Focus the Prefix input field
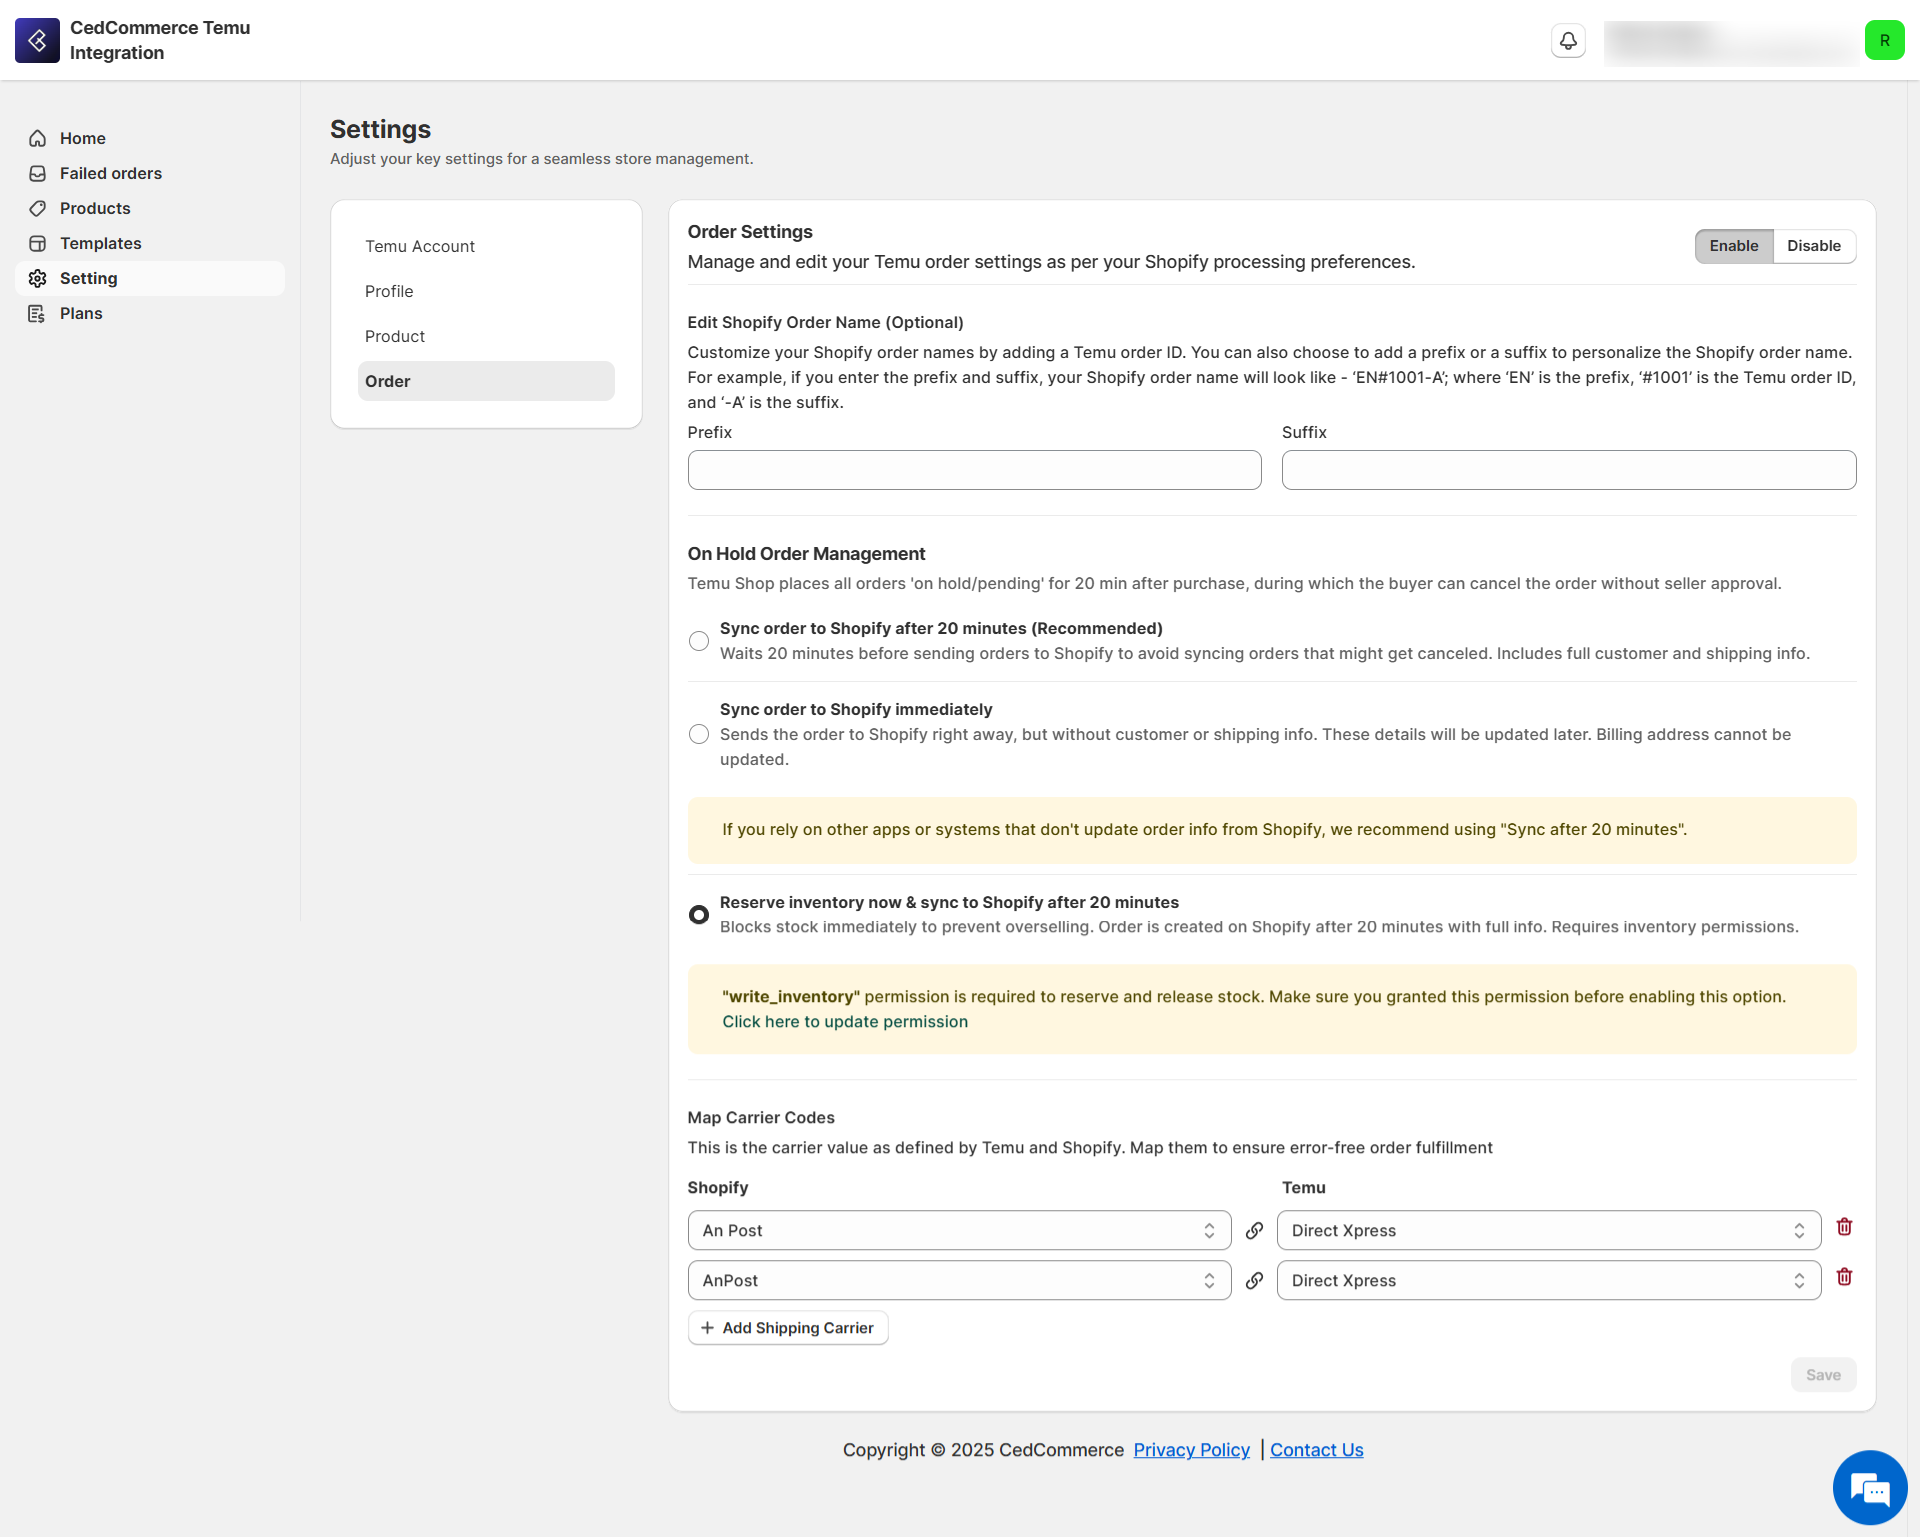Screen dimensions: 1920x1538 click(974, 470)
